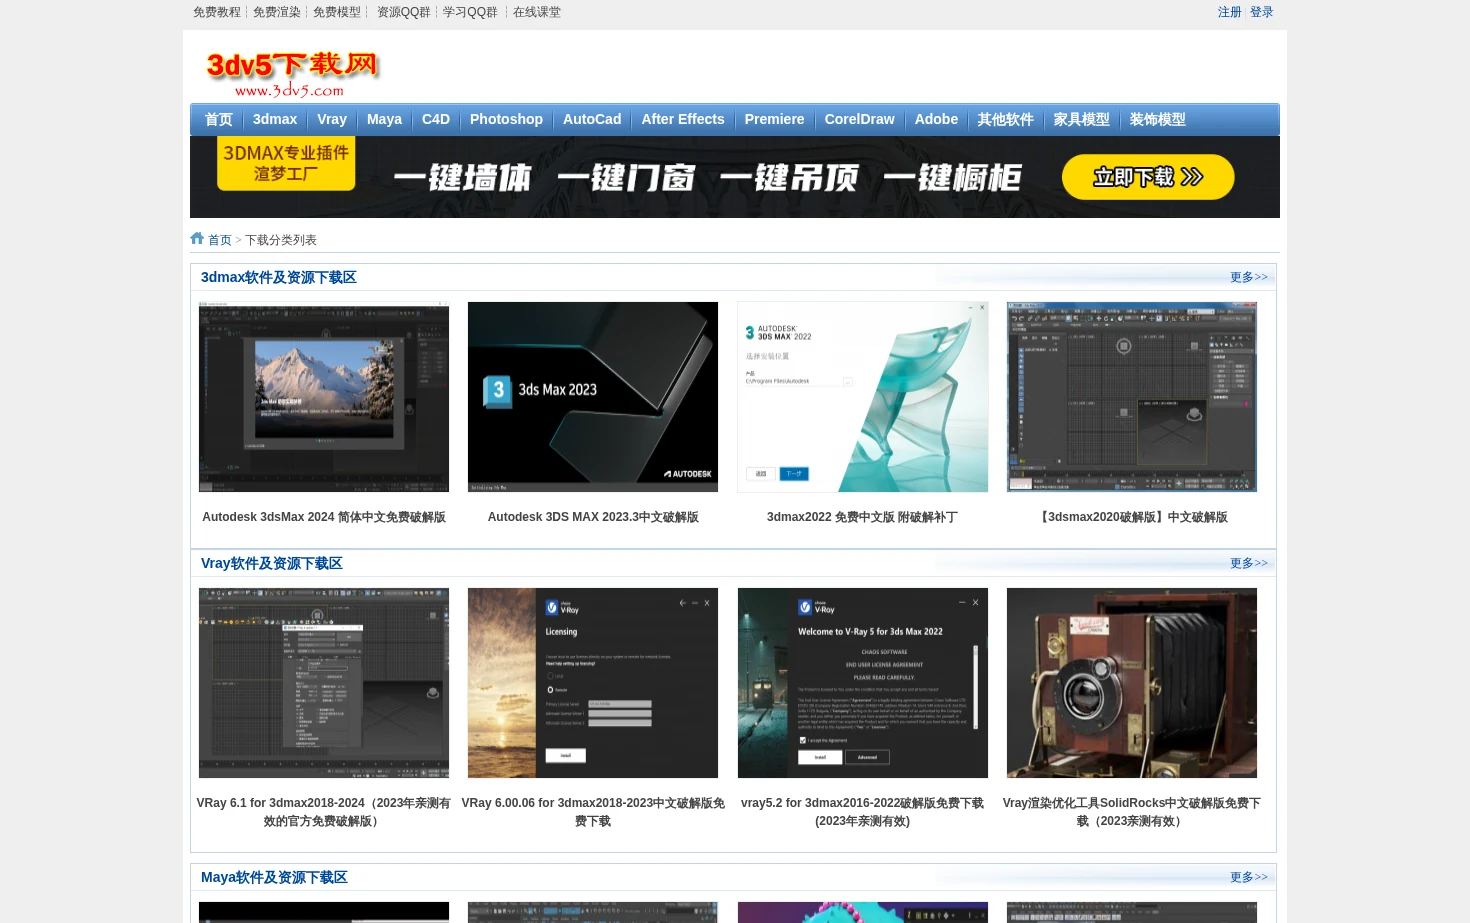Click 首页 breadcrumb link
1470x923 pixels.
(219, 240)
